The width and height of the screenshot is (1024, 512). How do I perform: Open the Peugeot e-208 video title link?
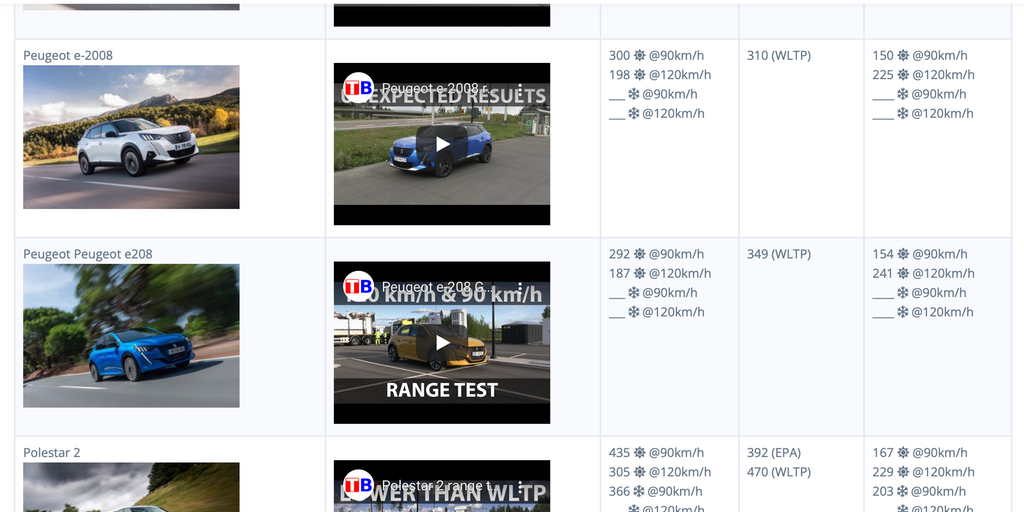pos(438,287)
